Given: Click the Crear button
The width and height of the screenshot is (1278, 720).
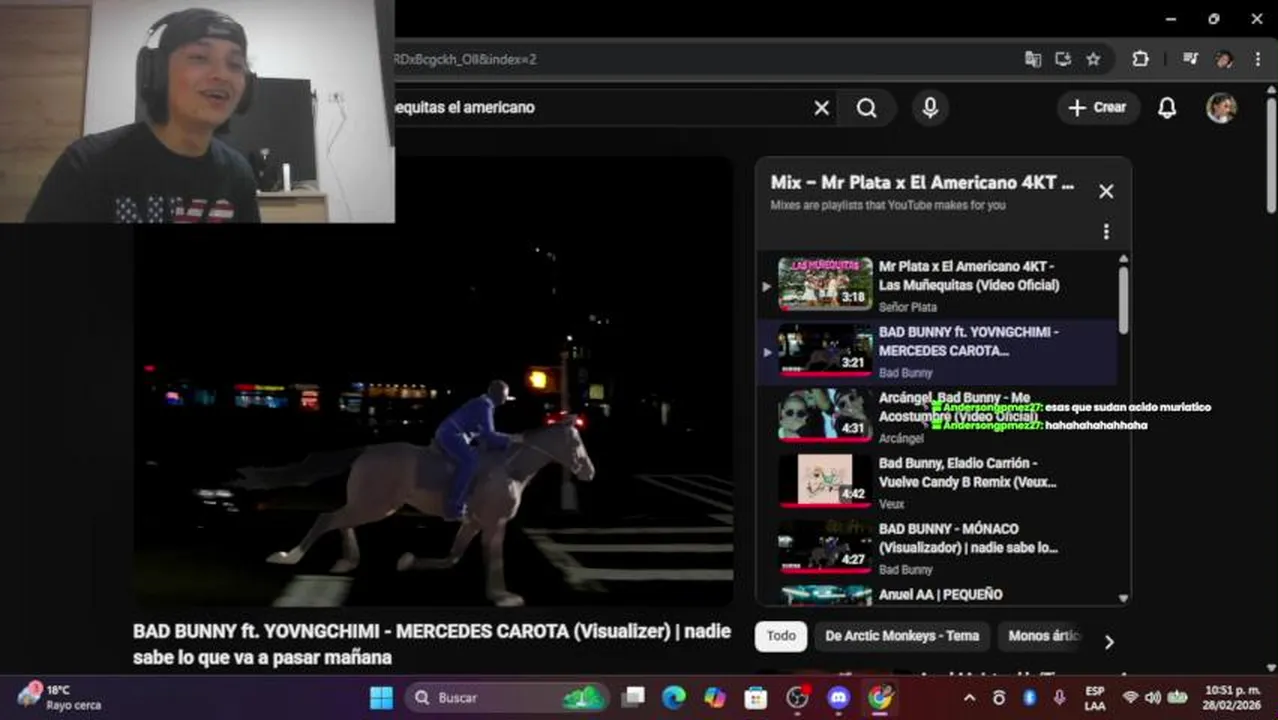Looking at the screenshot, I should (x=1097, y=107).
